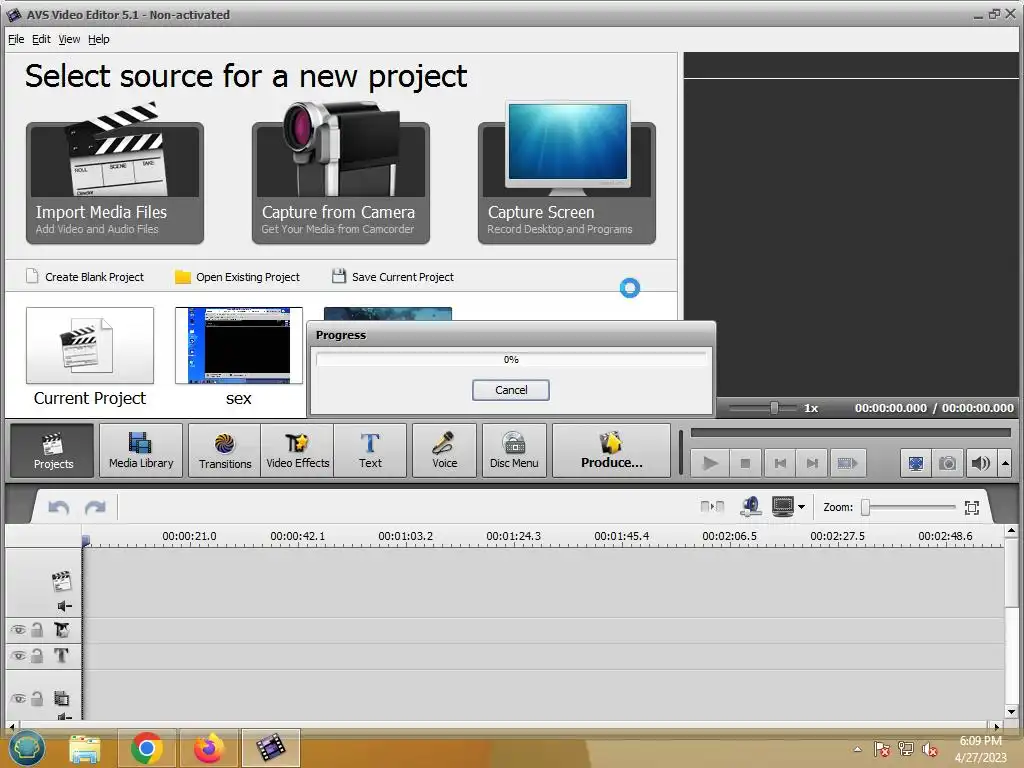Click the split clip timeline icon

point(712,507)
